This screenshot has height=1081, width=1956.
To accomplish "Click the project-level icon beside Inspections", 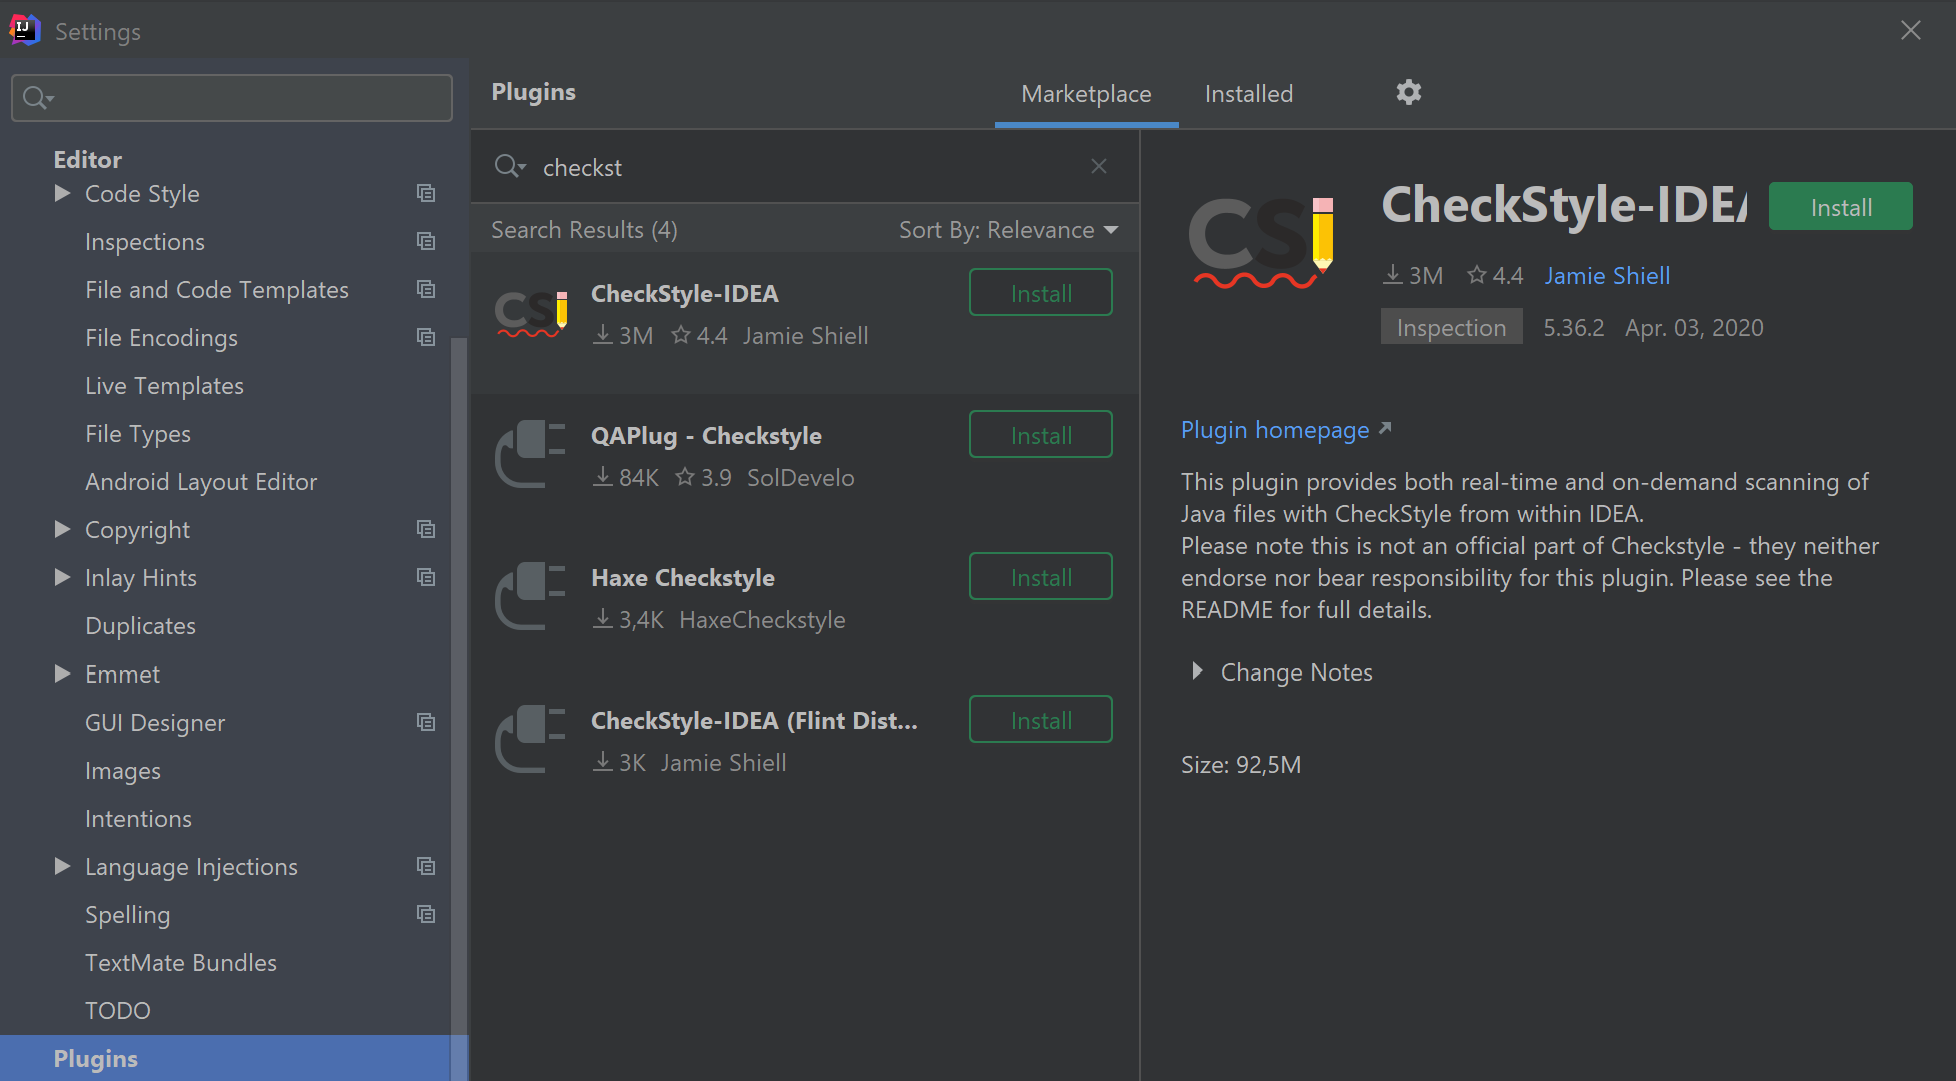I will pos(426,242).
